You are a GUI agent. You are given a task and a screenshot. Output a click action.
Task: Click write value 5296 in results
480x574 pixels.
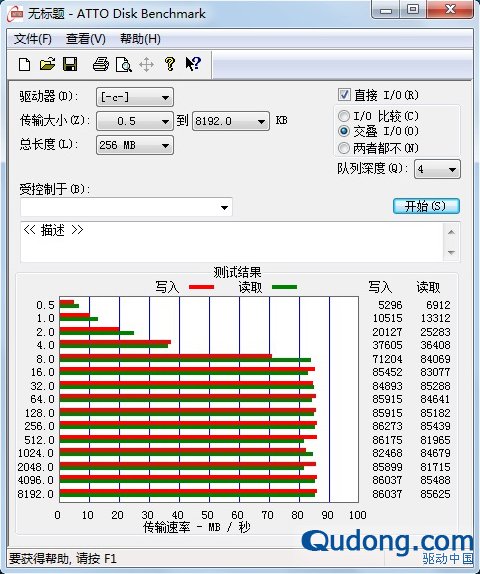pos(390,305)
